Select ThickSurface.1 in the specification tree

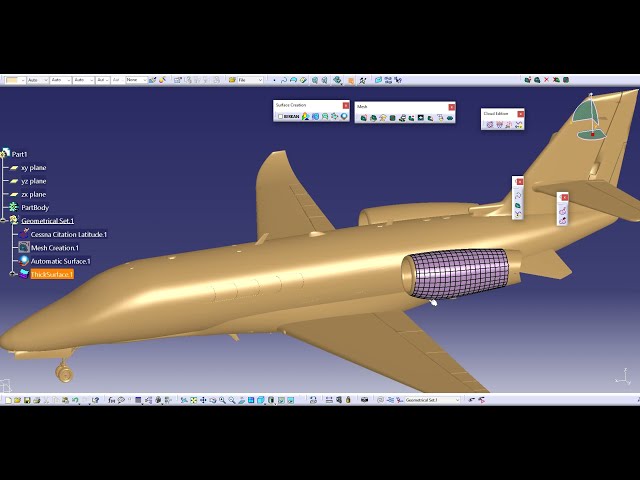[52, 274]
